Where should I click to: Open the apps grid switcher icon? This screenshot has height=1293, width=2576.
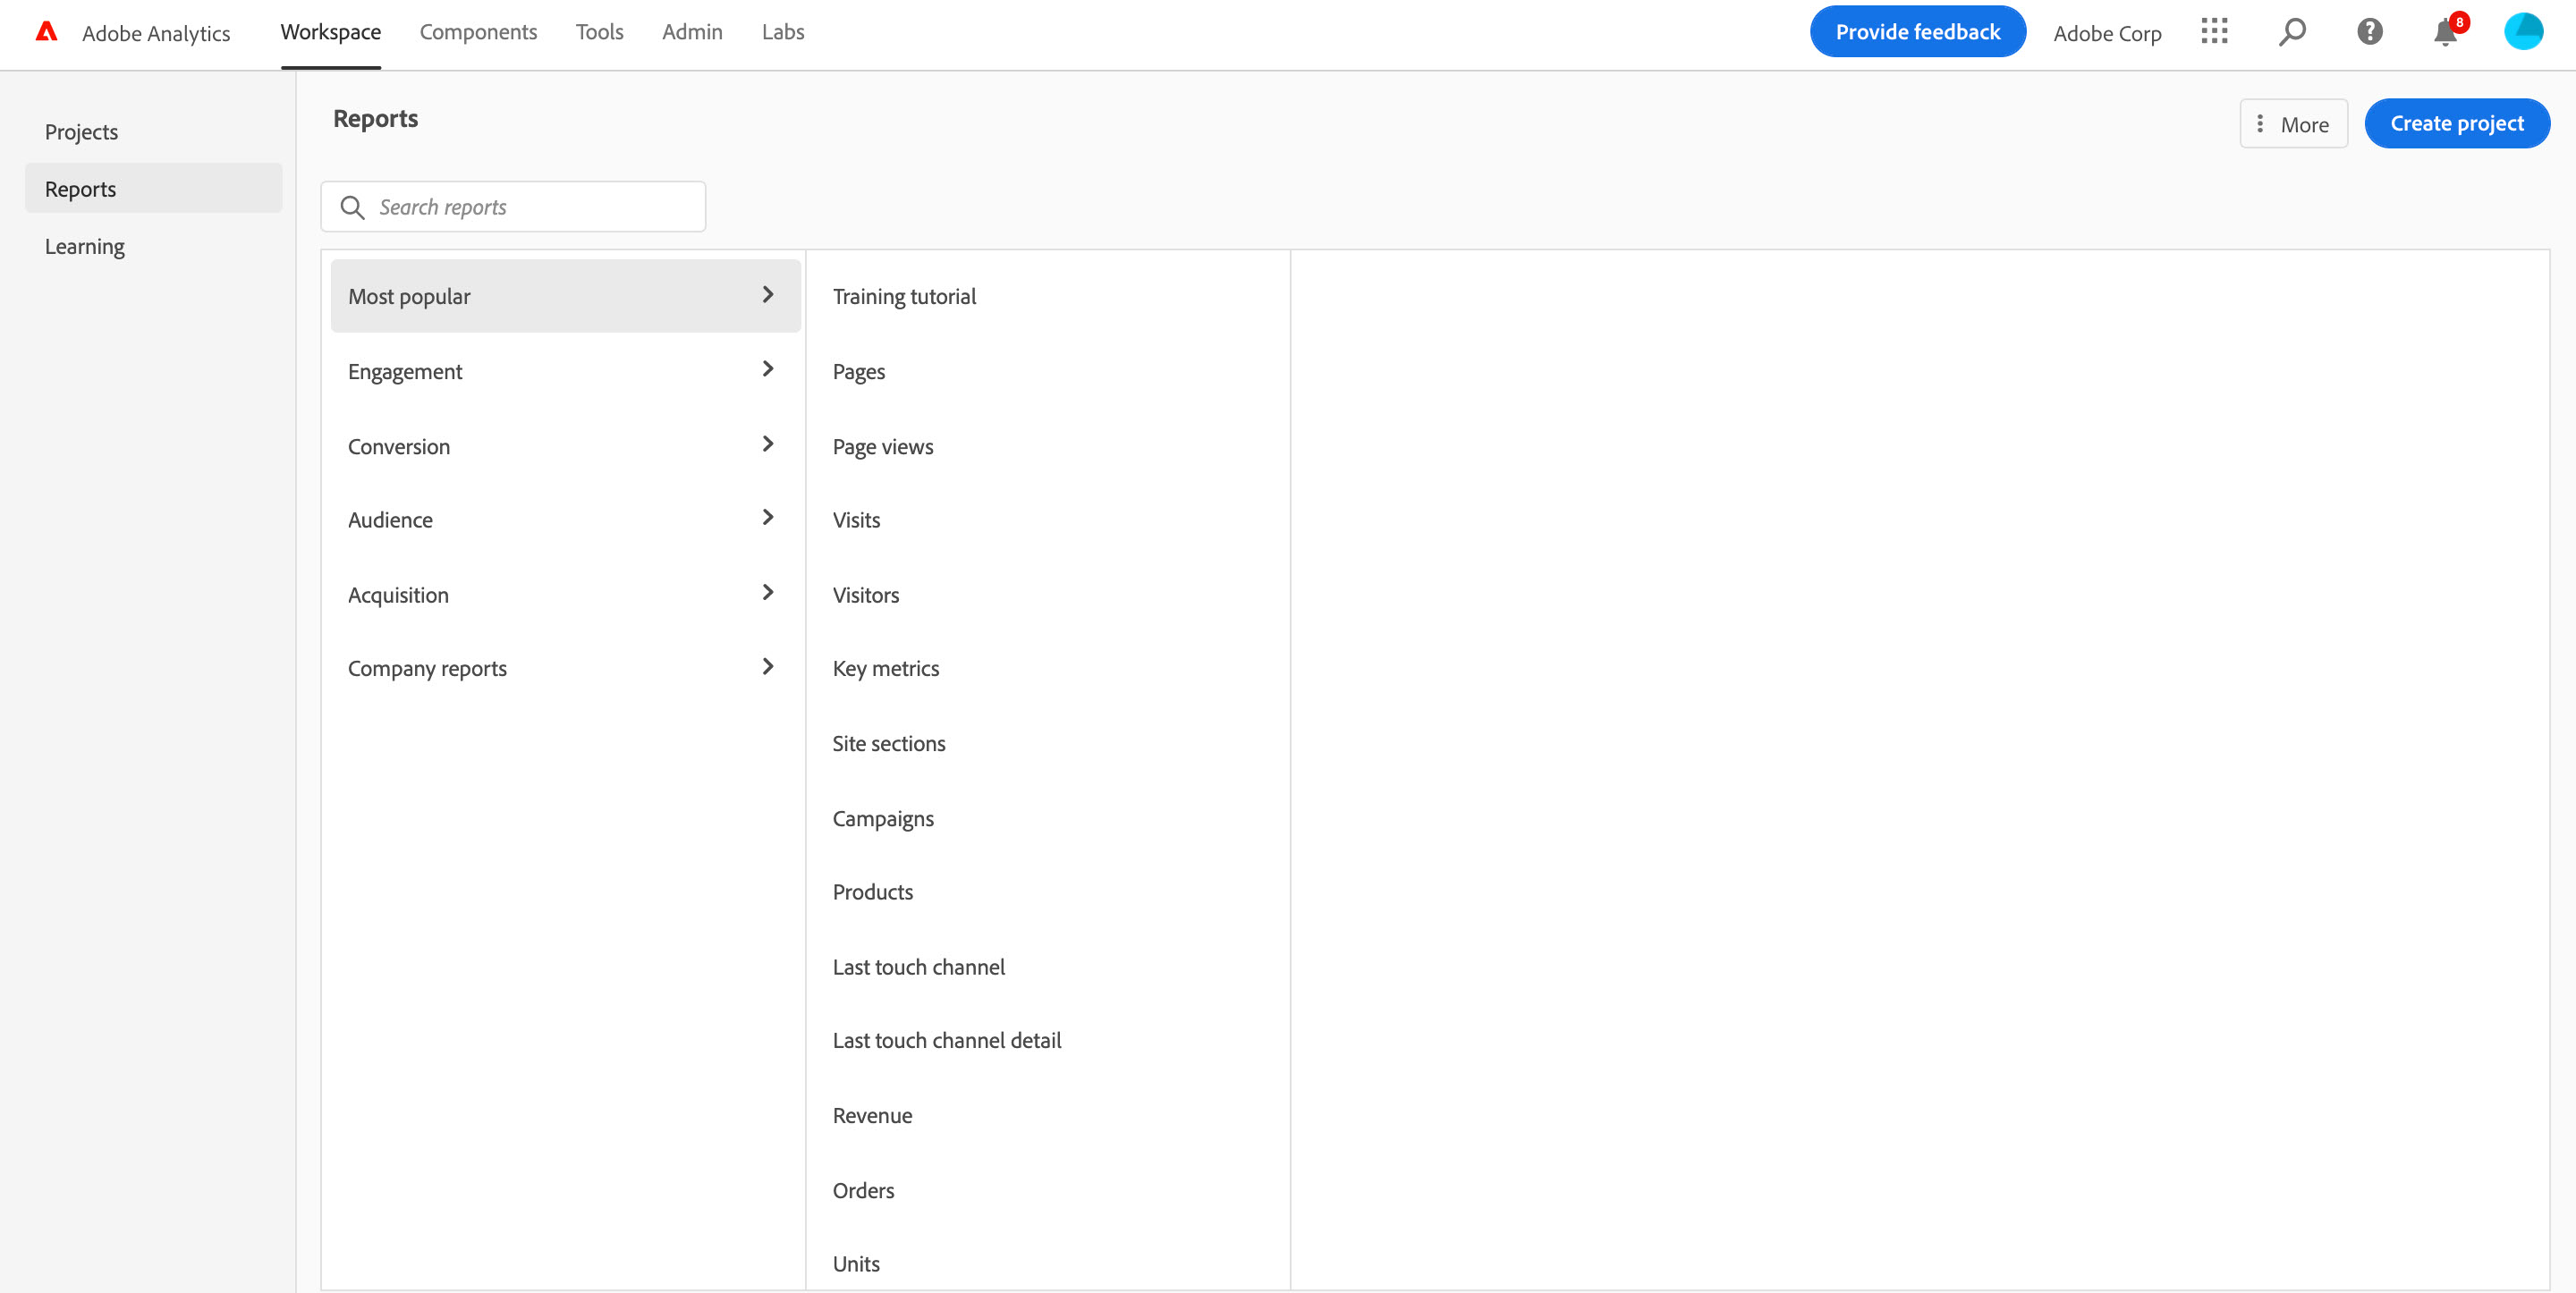[x=2214, y=32]
